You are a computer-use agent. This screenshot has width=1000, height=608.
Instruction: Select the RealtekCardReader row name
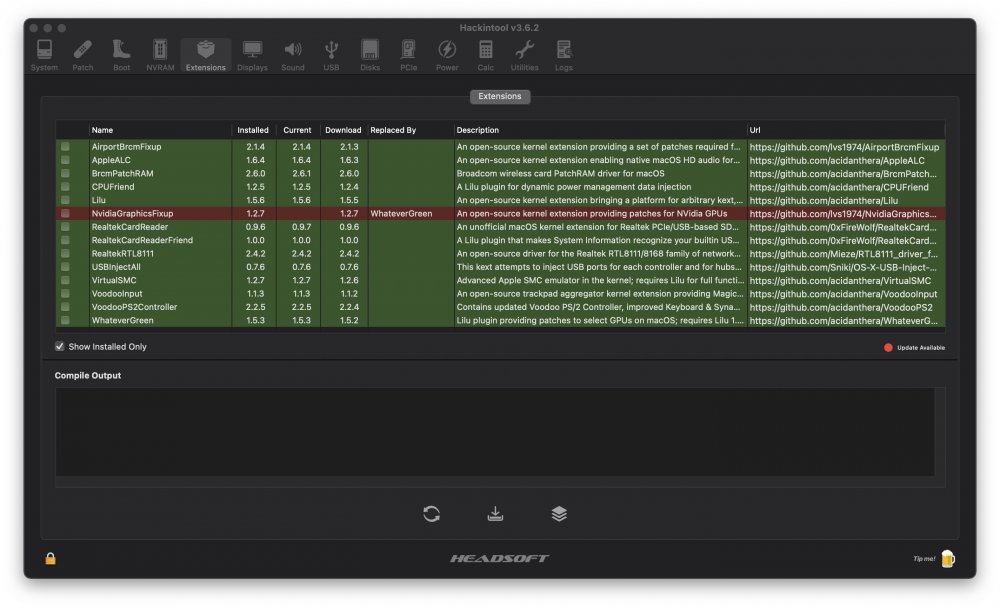coord(129,227)
